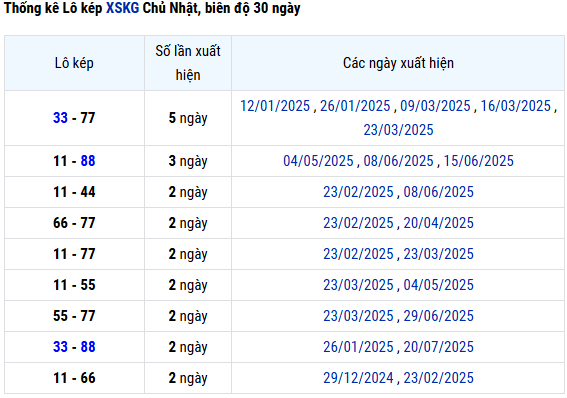Click date 12/01/2025 in 33 - 77 row
This screenshot has width=567, height=398.
pos(275,106)
